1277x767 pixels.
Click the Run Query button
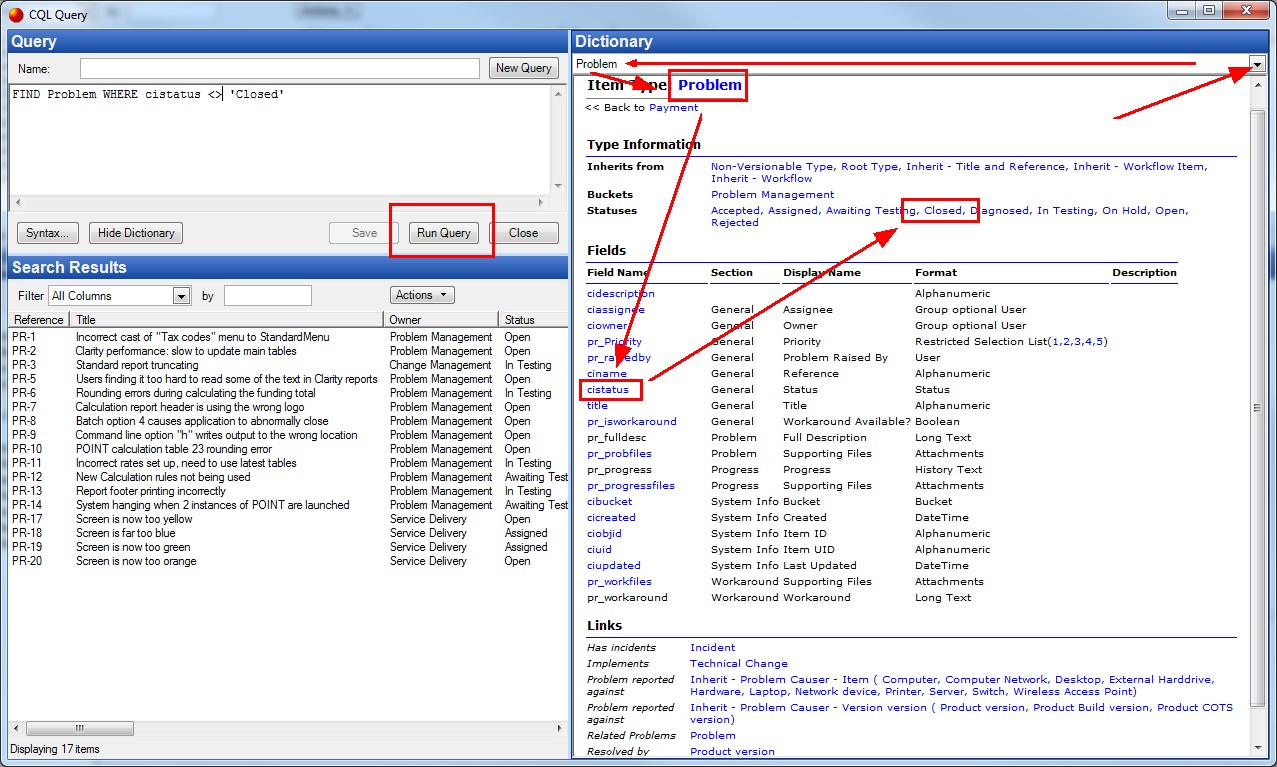pos(444,233)
